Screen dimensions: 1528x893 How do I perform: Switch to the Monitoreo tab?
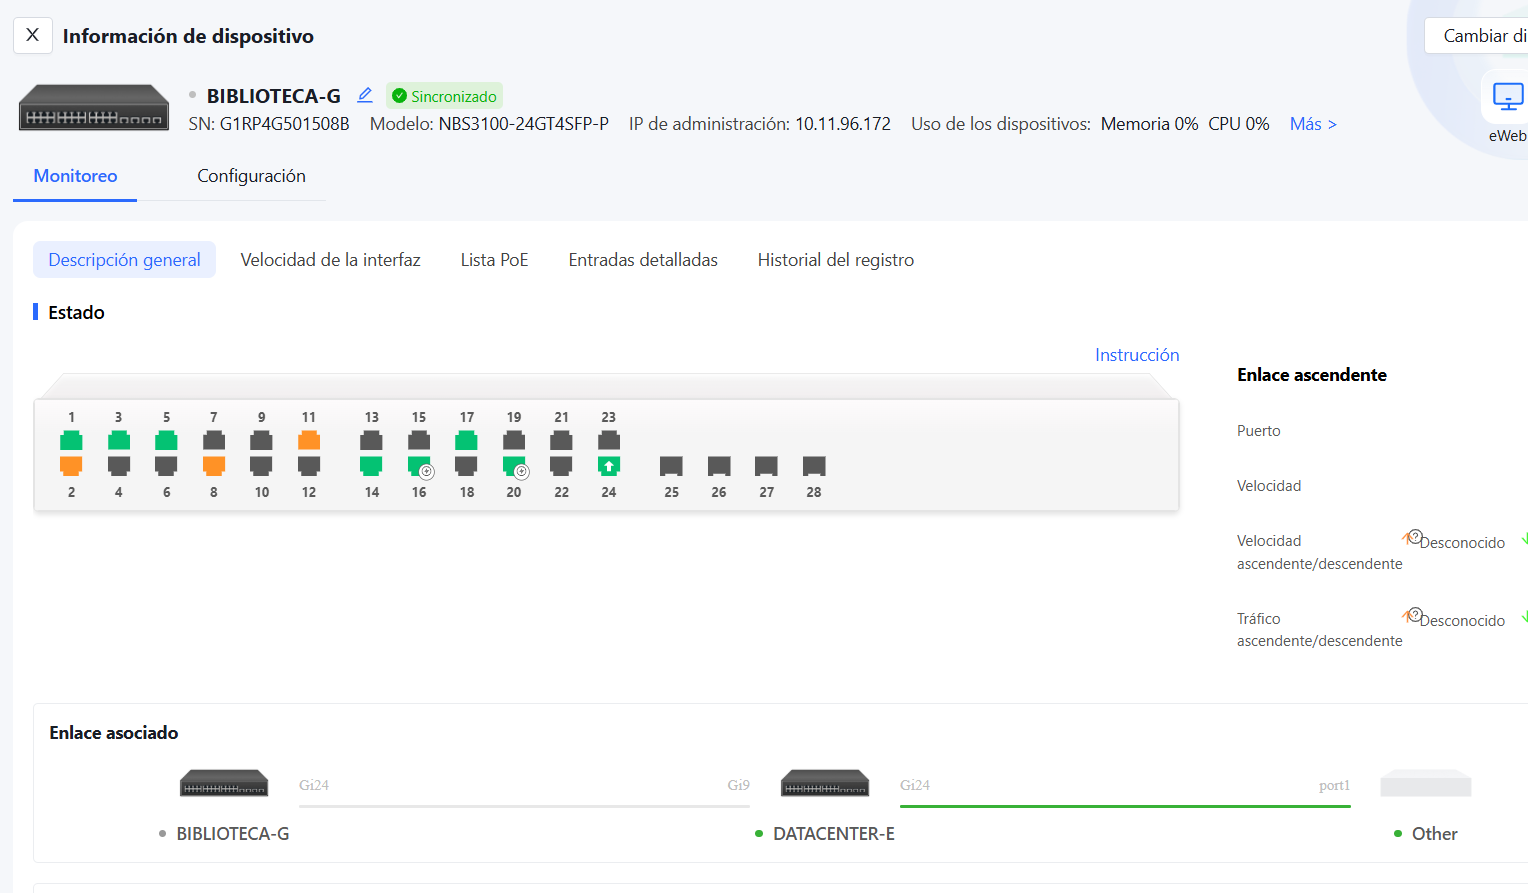[75, 176]
